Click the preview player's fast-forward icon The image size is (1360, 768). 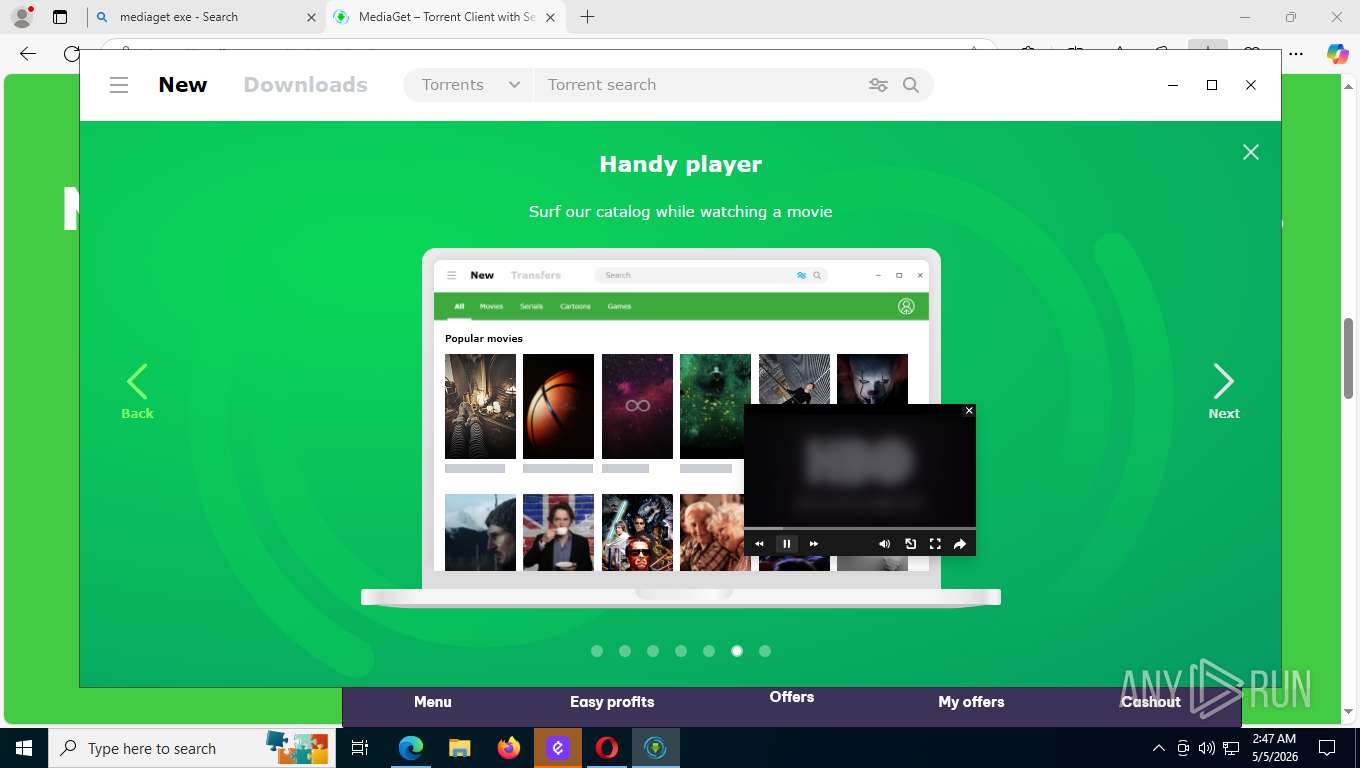[814, 544]
